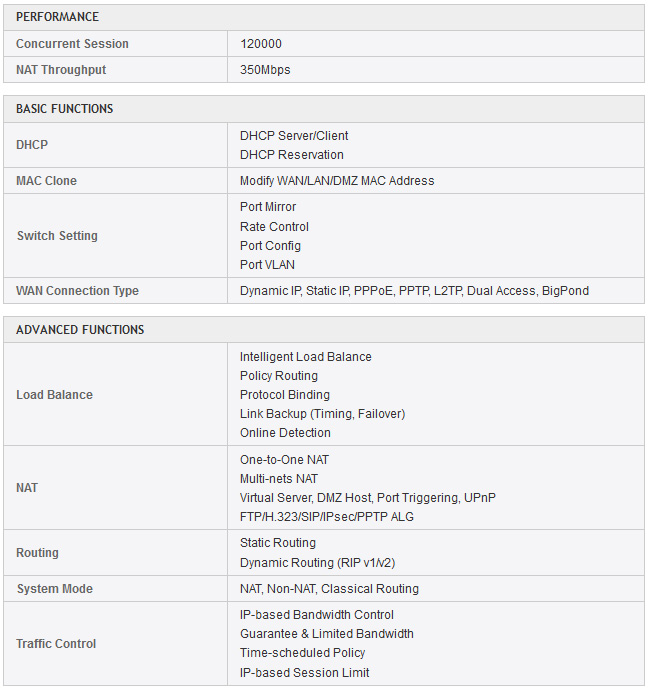
Task: Click the PERFORMANCE section header
Action: click(x=57, y=17)
